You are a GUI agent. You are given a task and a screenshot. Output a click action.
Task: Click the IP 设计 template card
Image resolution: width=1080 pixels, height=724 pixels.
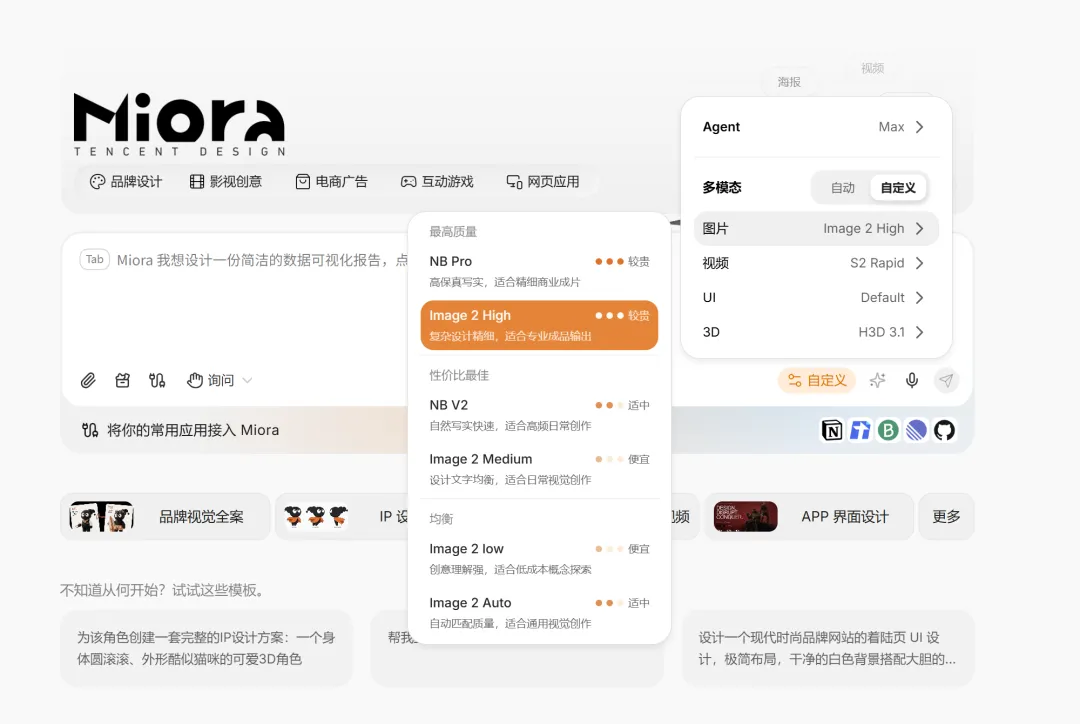(x=342, y=517)
